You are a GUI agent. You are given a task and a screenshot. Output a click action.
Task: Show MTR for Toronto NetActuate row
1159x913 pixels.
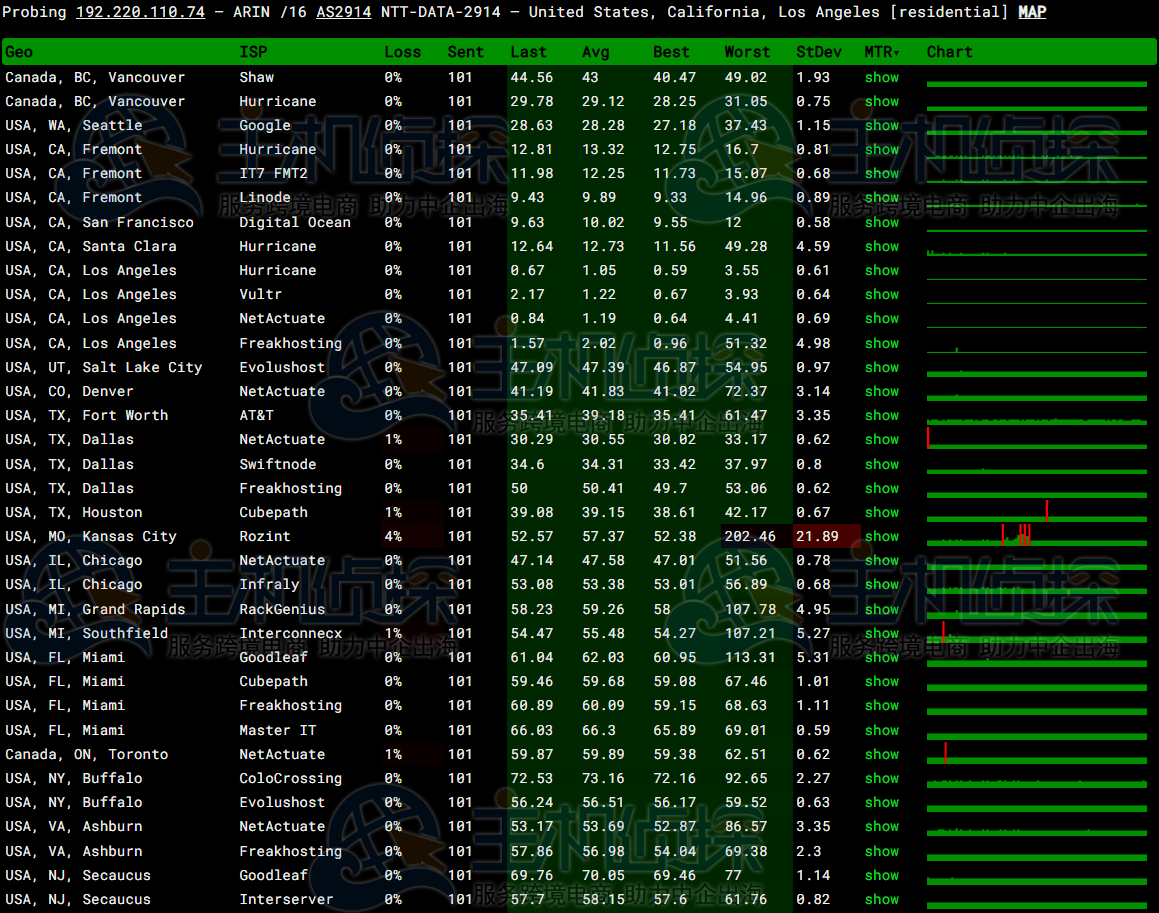click(882, 754)
